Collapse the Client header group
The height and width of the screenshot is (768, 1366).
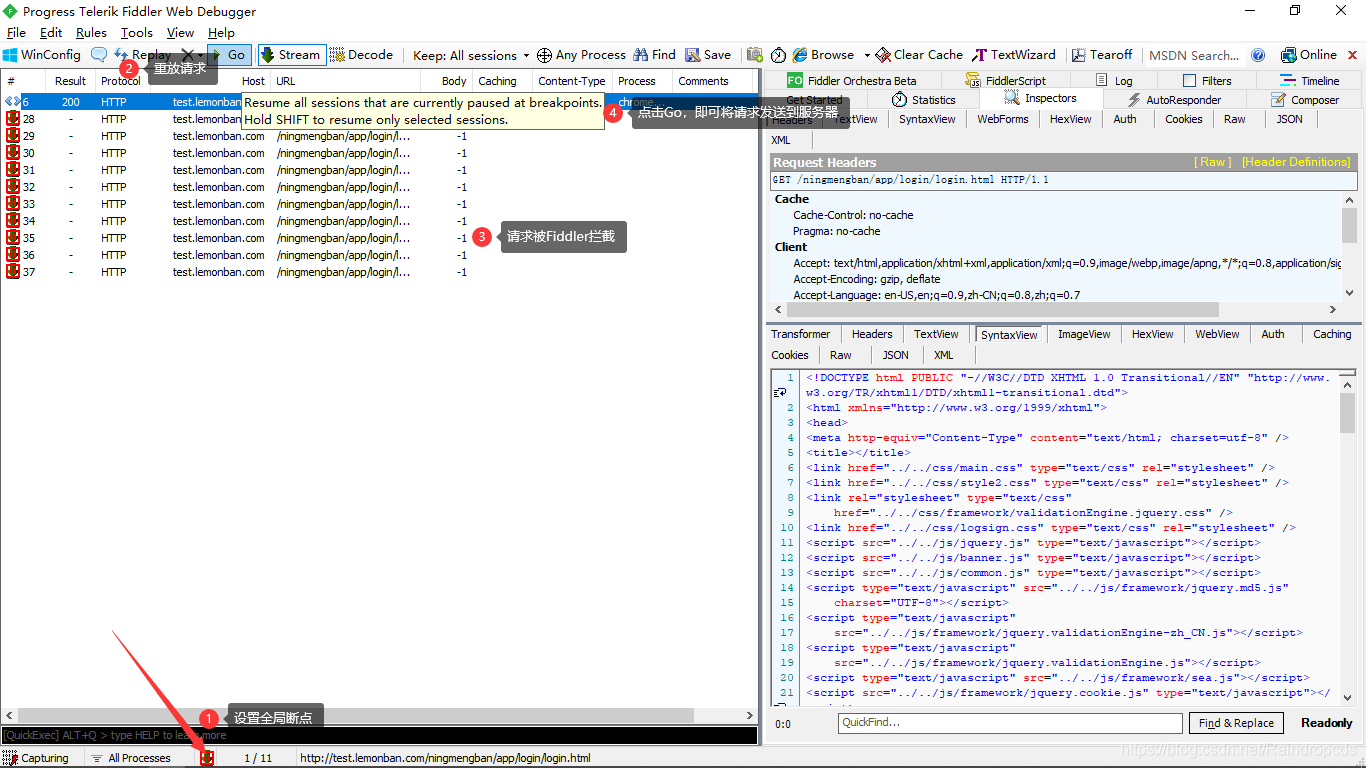coord(790,247)
